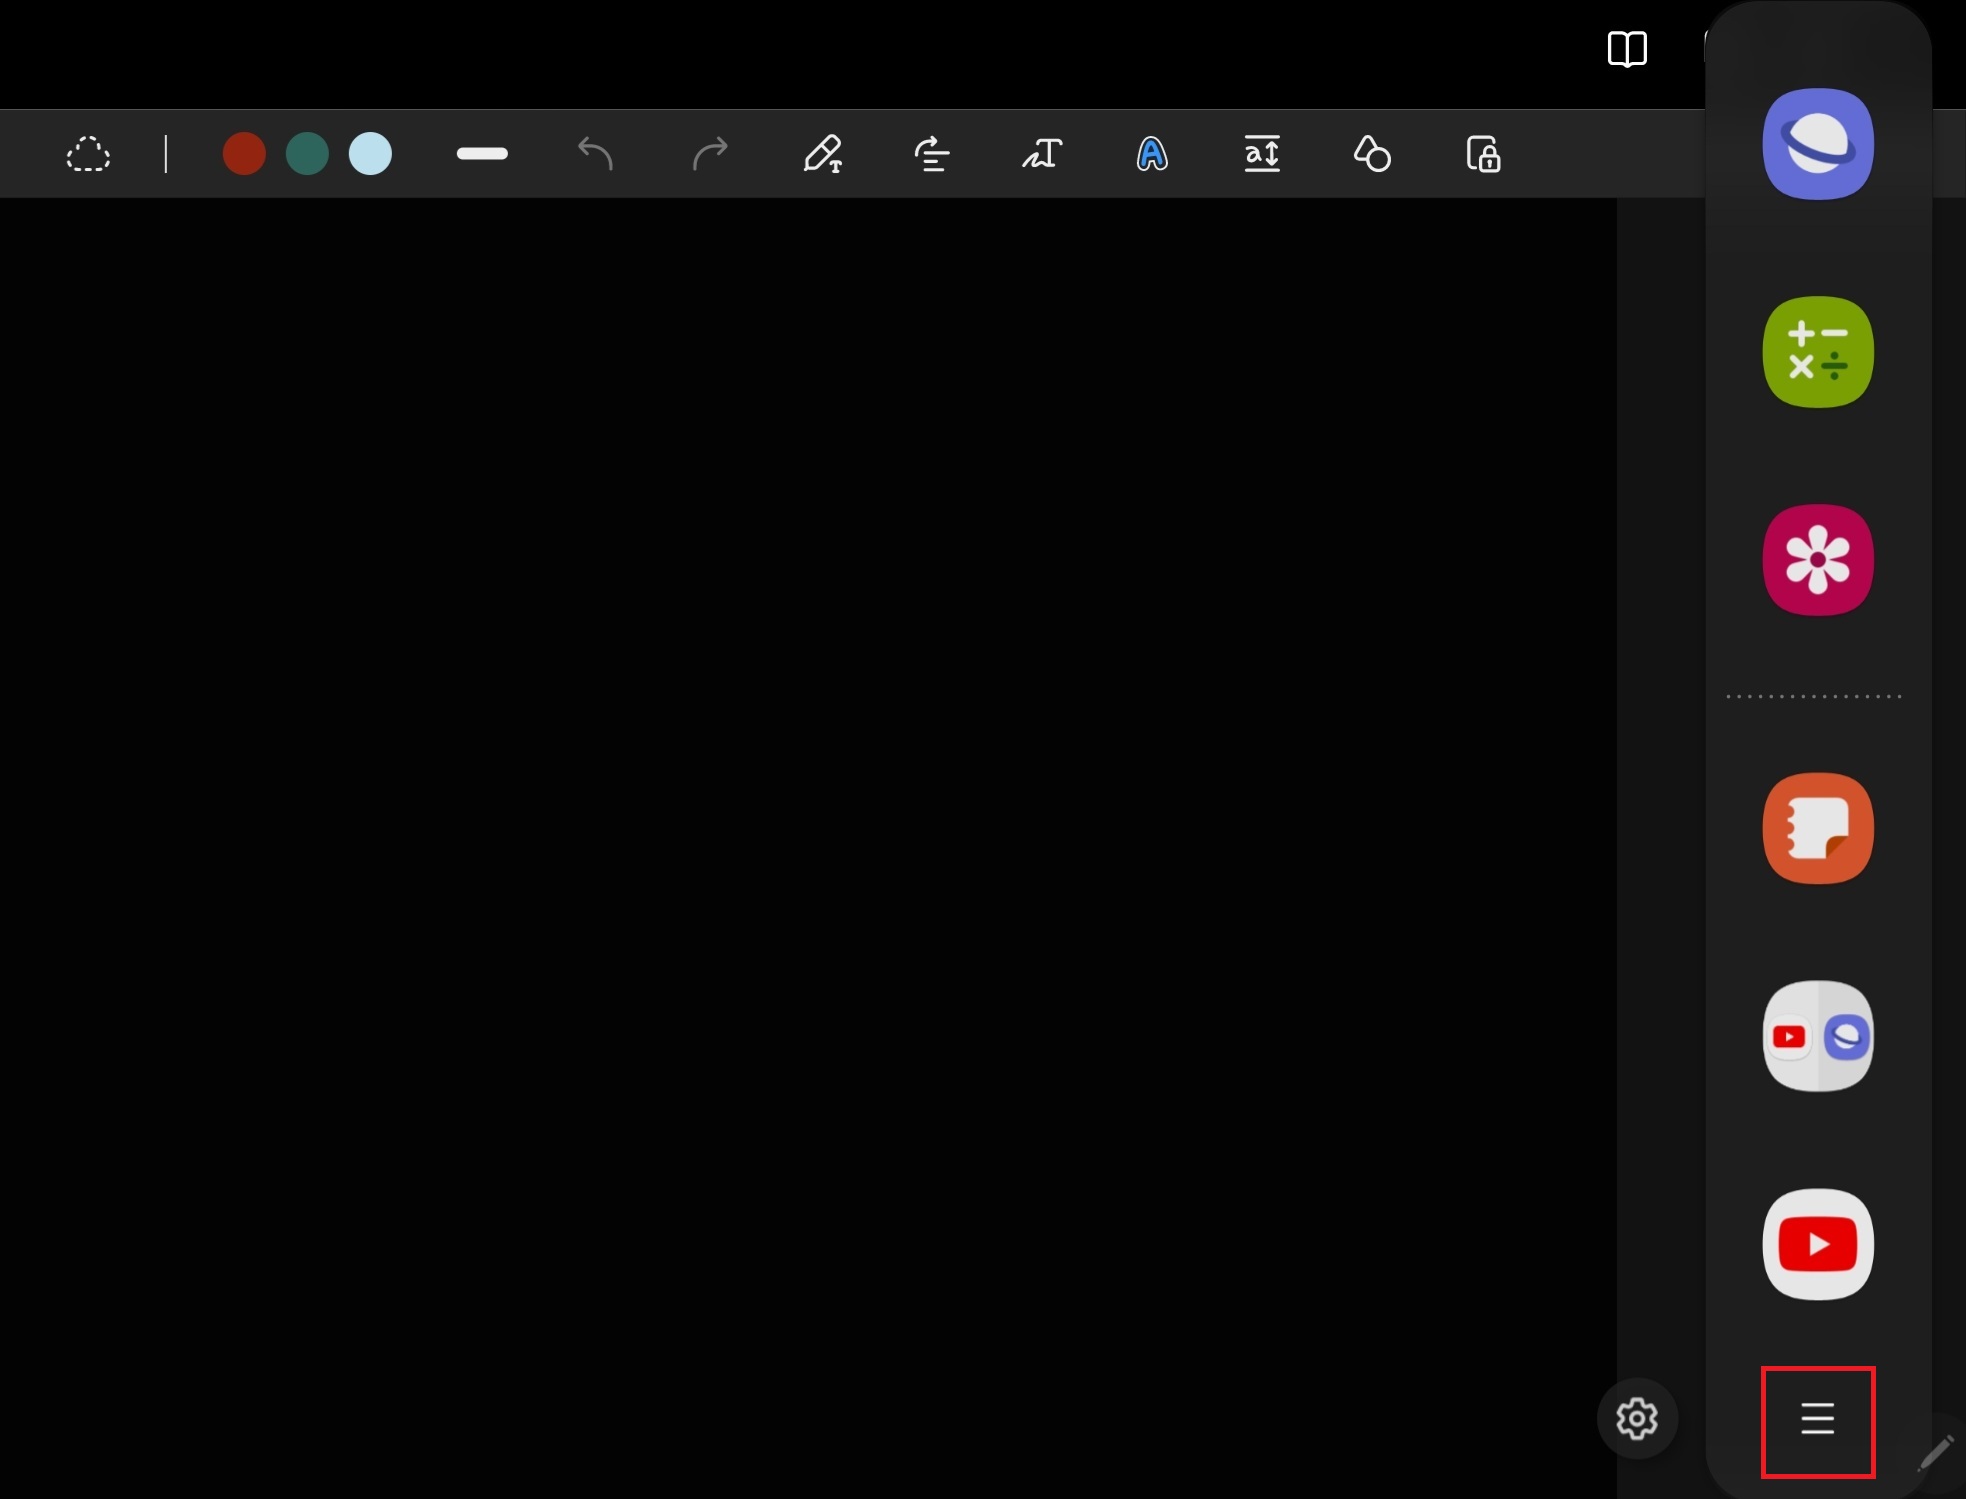Convert handwriting to text
This screenshot has height=1499, width=1966.
(x=1042, y=154)
